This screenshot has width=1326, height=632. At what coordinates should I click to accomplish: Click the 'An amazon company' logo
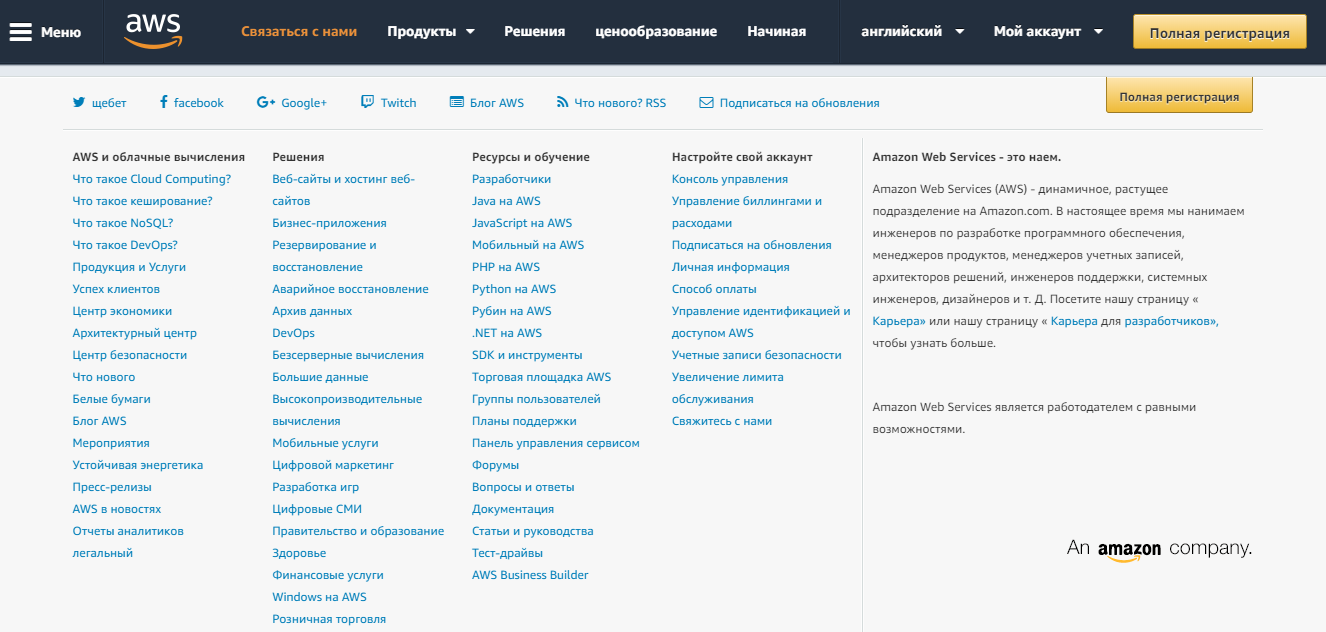pyautogui.click(x=1159, y=549)
